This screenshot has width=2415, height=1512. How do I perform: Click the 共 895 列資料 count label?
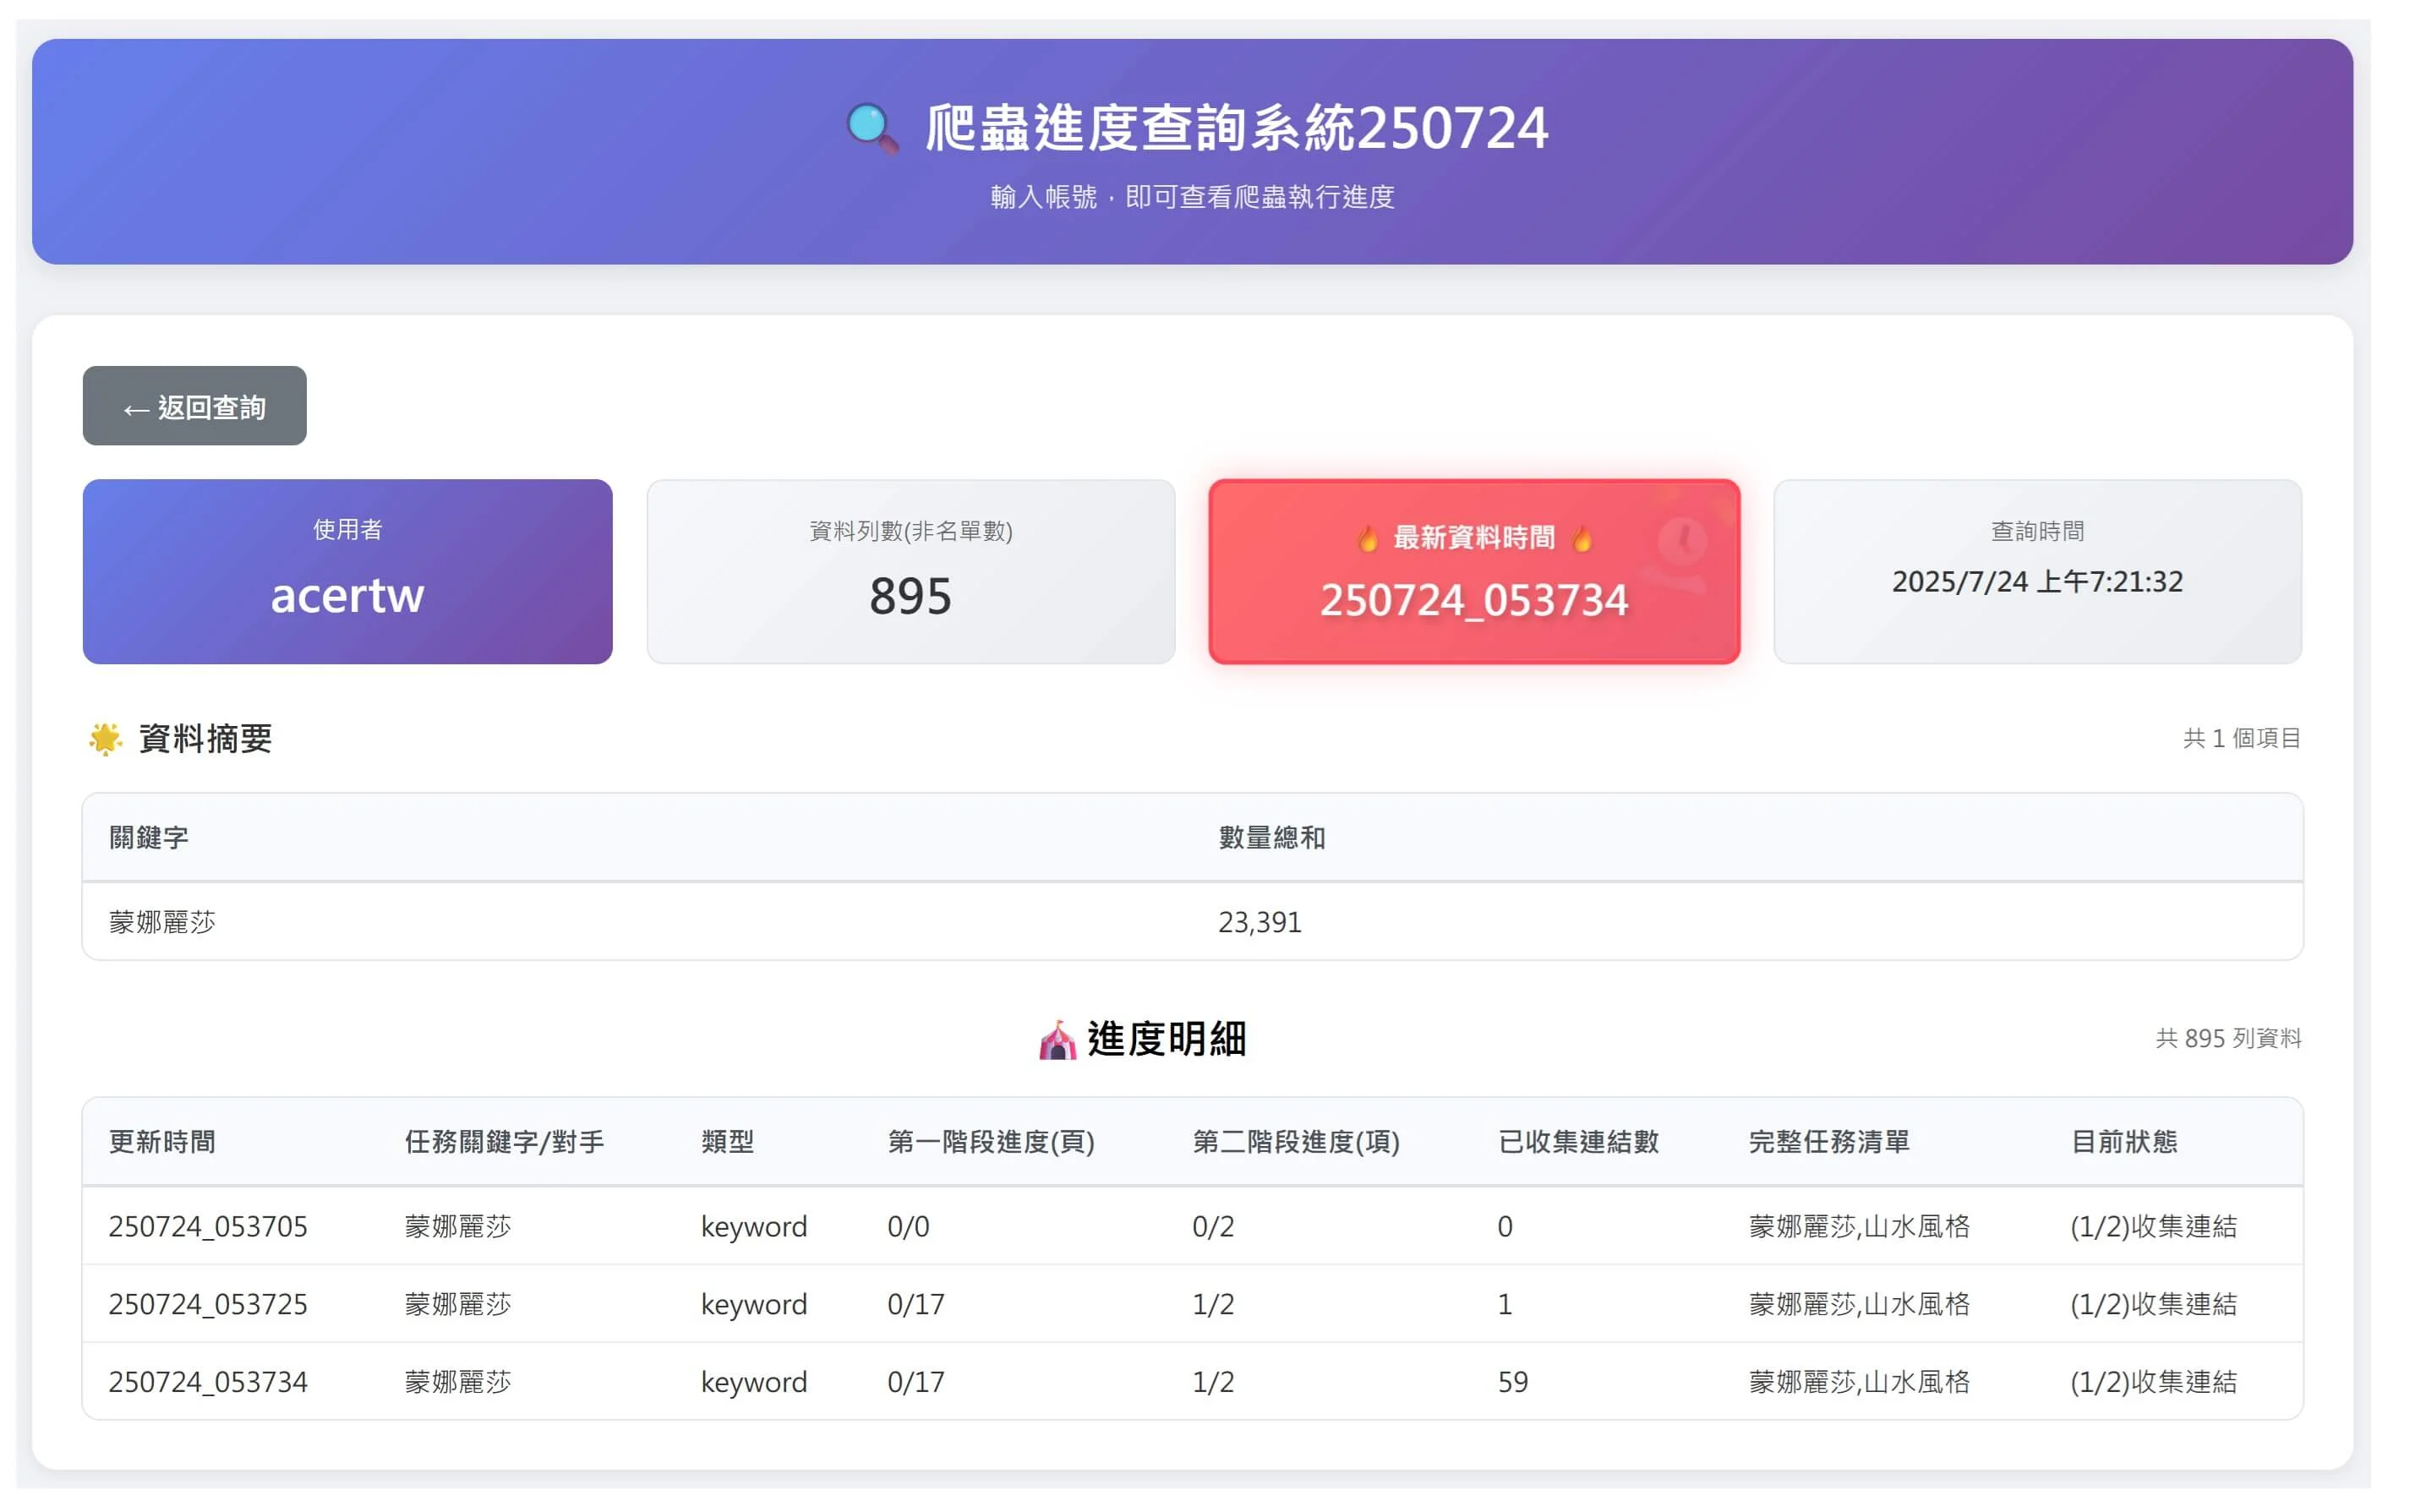[2228, 1039]
